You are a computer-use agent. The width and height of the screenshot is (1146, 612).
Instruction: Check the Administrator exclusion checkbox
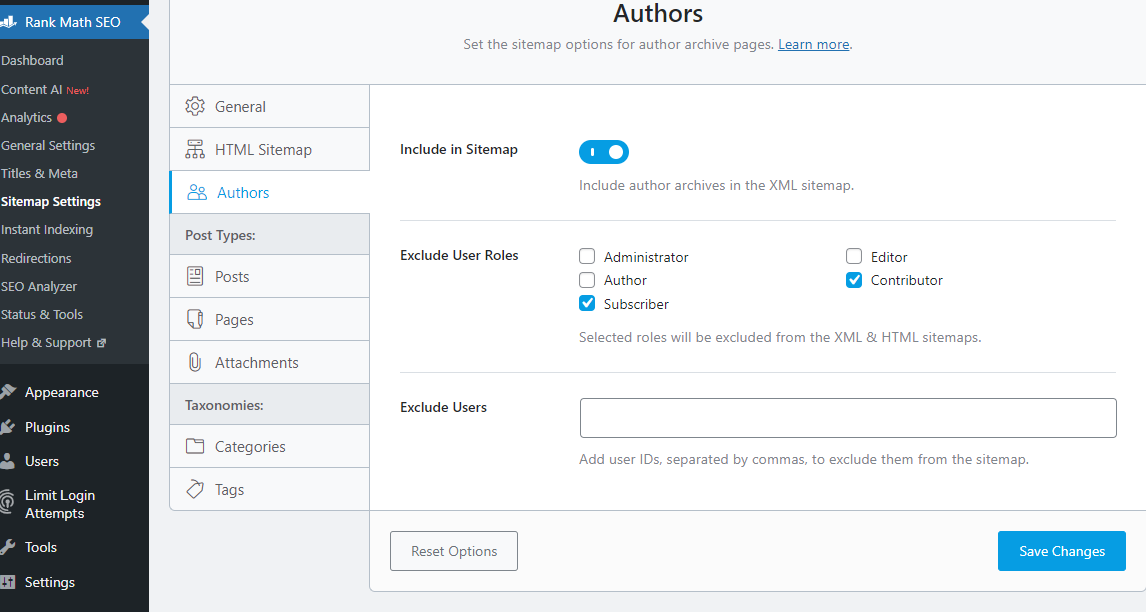point(587,256)
